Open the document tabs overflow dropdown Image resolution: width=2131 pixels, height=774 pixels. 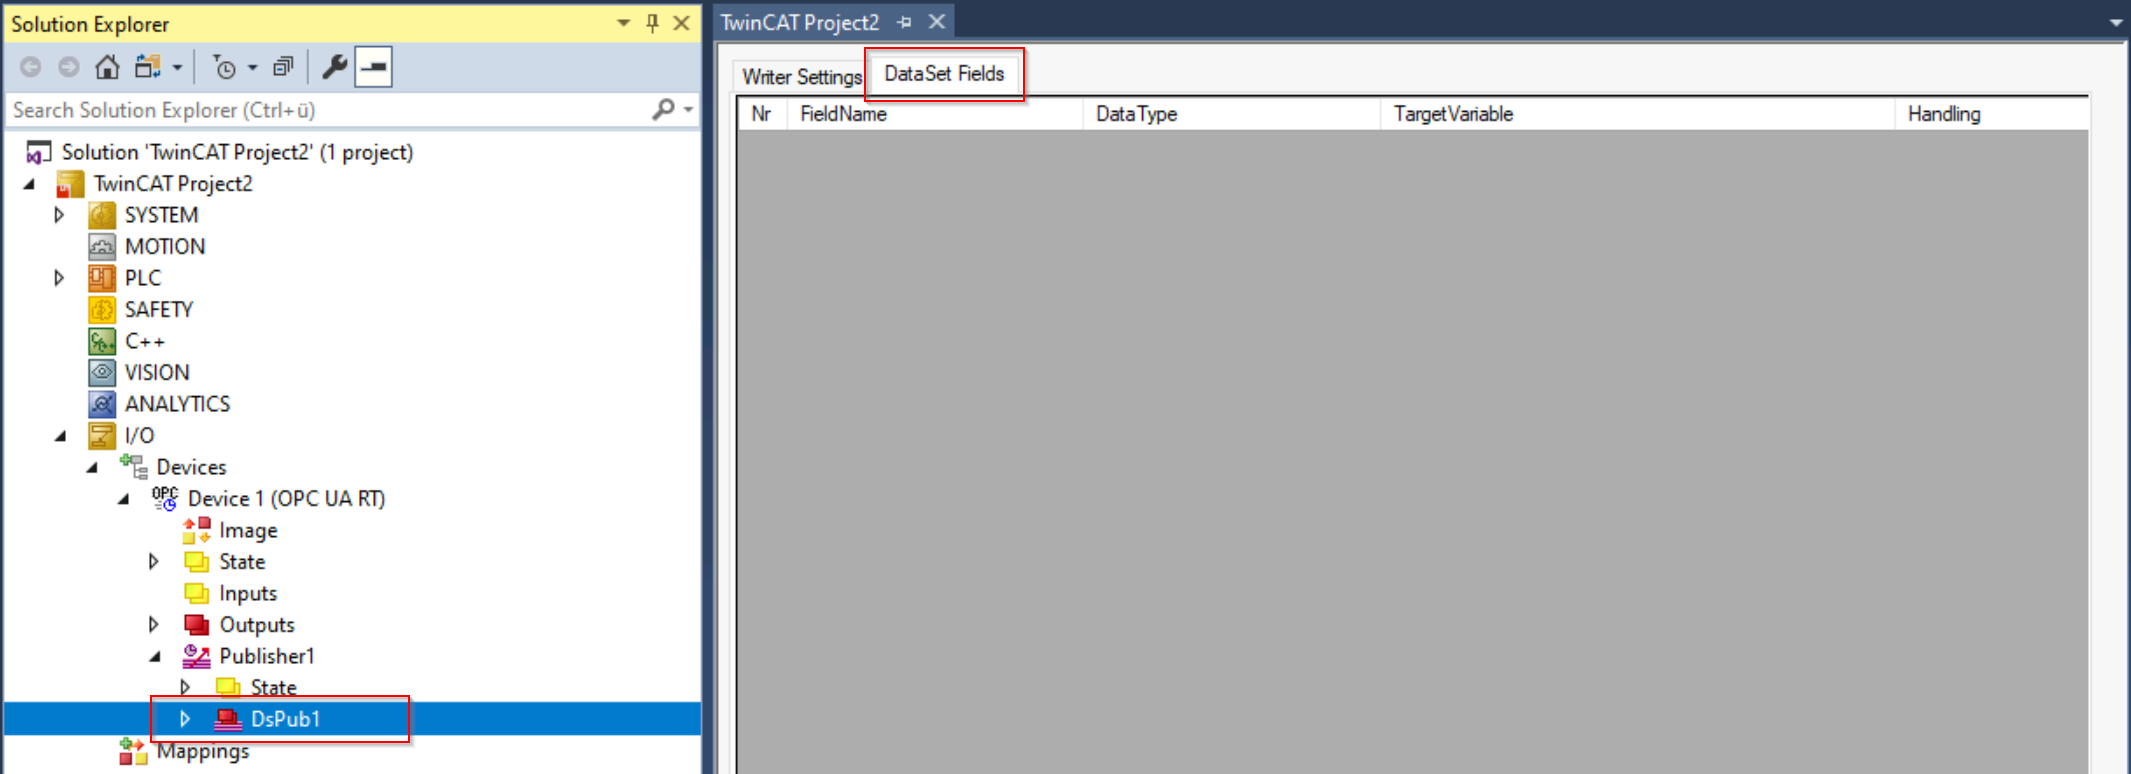pyautogui.click(x=2116, y=22)
